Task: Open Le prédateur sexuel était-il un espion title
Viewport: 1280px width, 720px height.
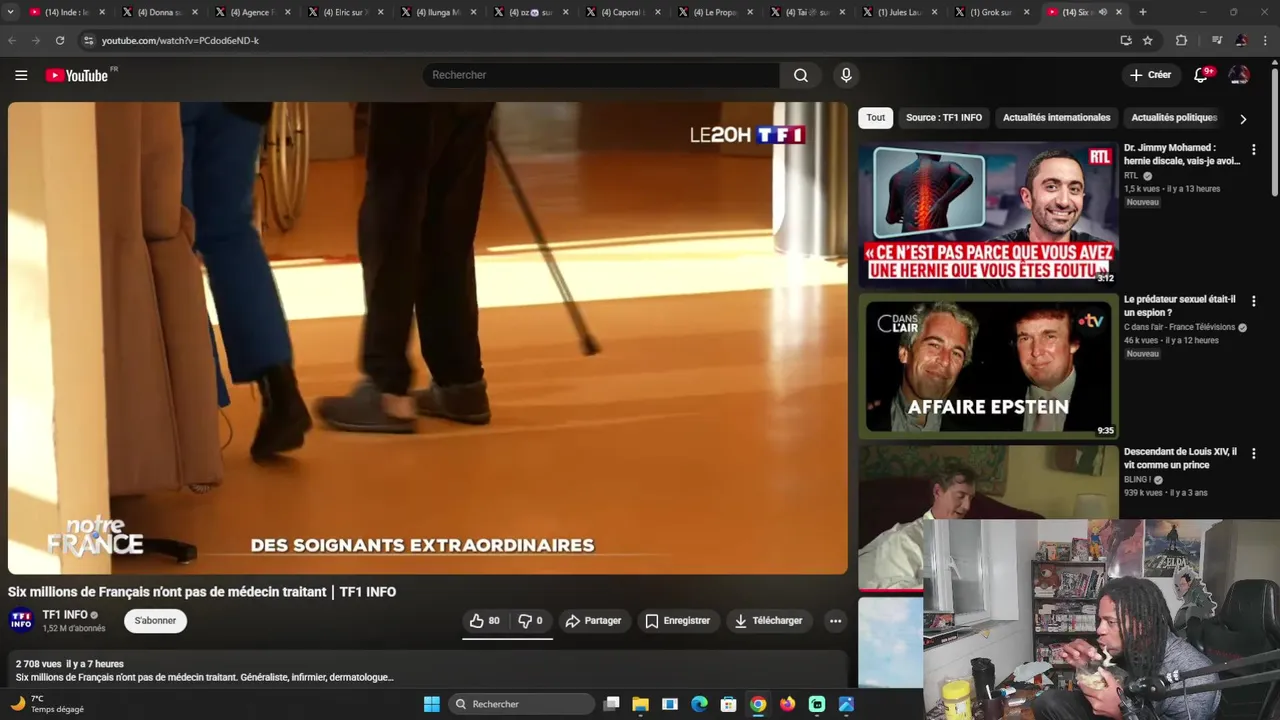Action: [x=1180, y=306]
